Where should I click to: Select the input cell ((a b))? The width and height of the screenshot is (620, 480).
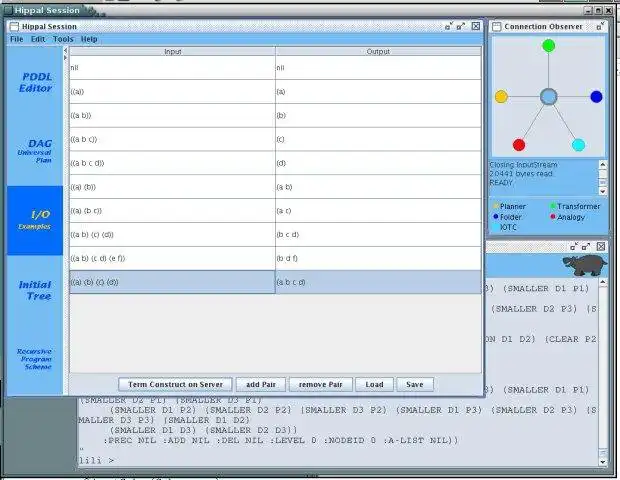tap(172, 115)
